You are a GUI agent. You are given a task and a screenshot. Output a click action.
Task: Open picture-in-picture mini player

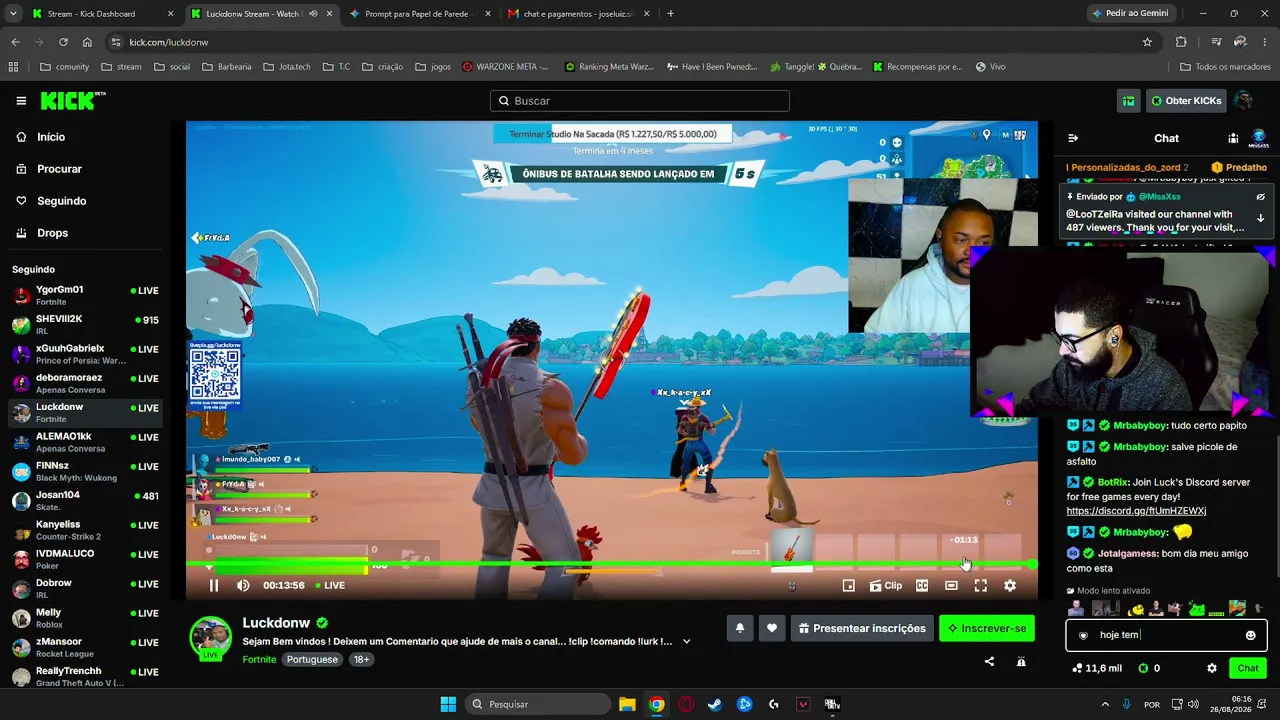849,586
